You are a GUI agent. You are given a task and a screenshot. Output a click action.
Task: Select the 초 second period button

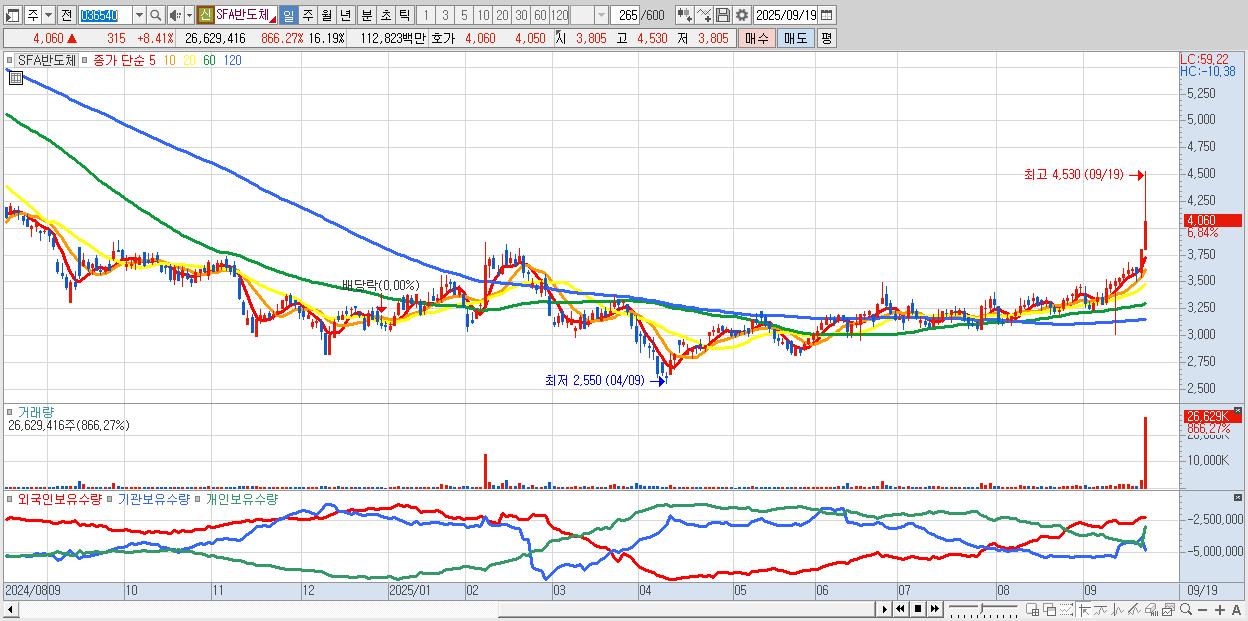click(x=385, y=15)
